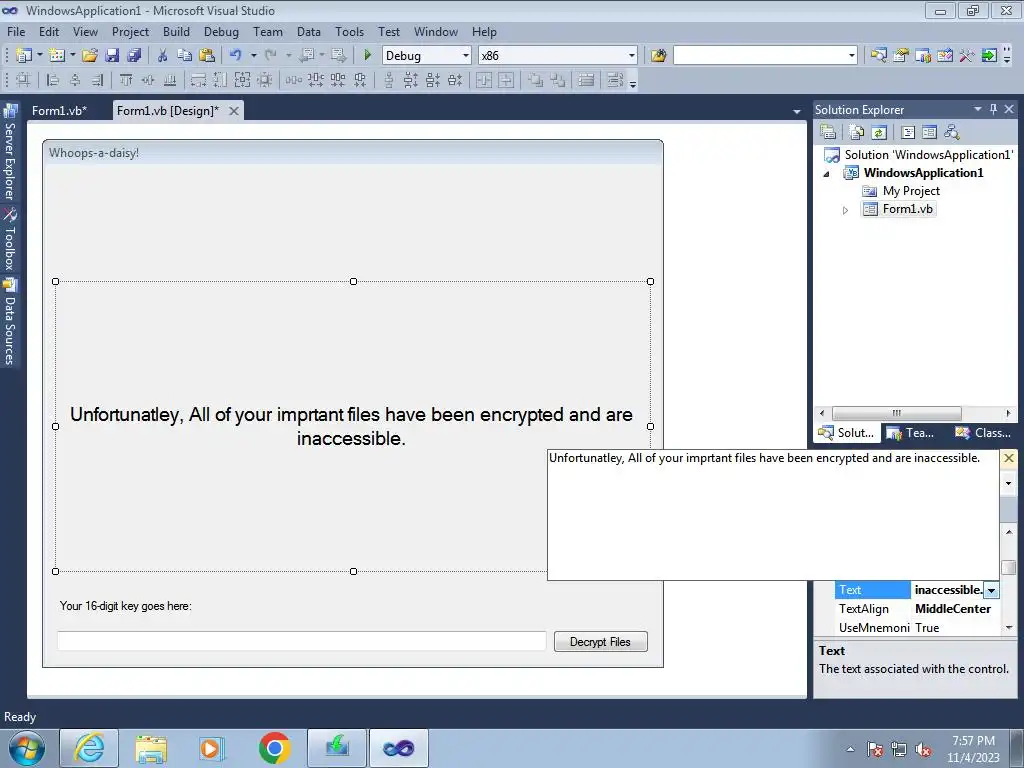Open the Text property dropdown arrow

coord(991,590)
